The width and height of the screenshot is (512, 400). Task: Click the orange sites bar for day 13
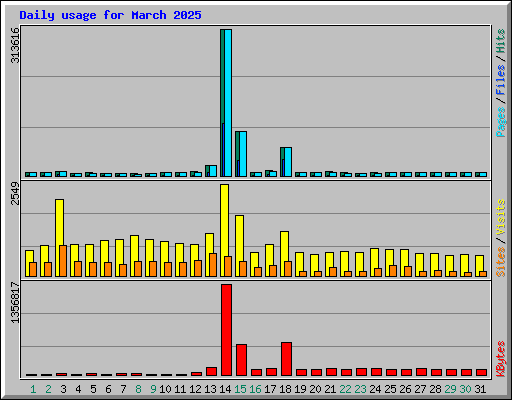[213, 265]
